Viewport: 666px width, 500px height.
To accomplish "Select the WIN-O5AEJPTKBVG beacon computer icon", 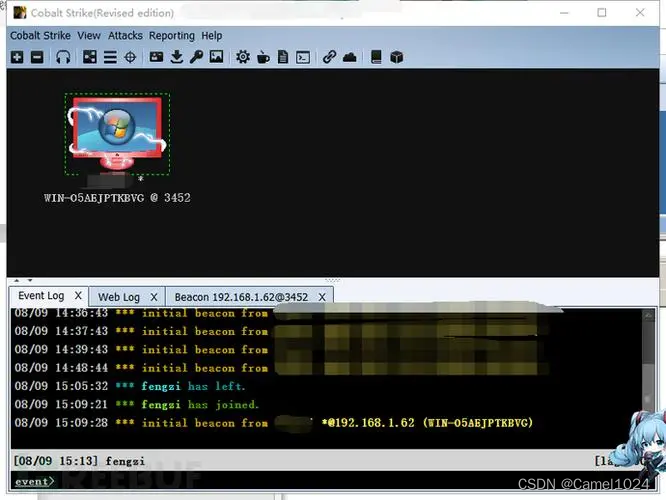I will (x=117, y=134).
